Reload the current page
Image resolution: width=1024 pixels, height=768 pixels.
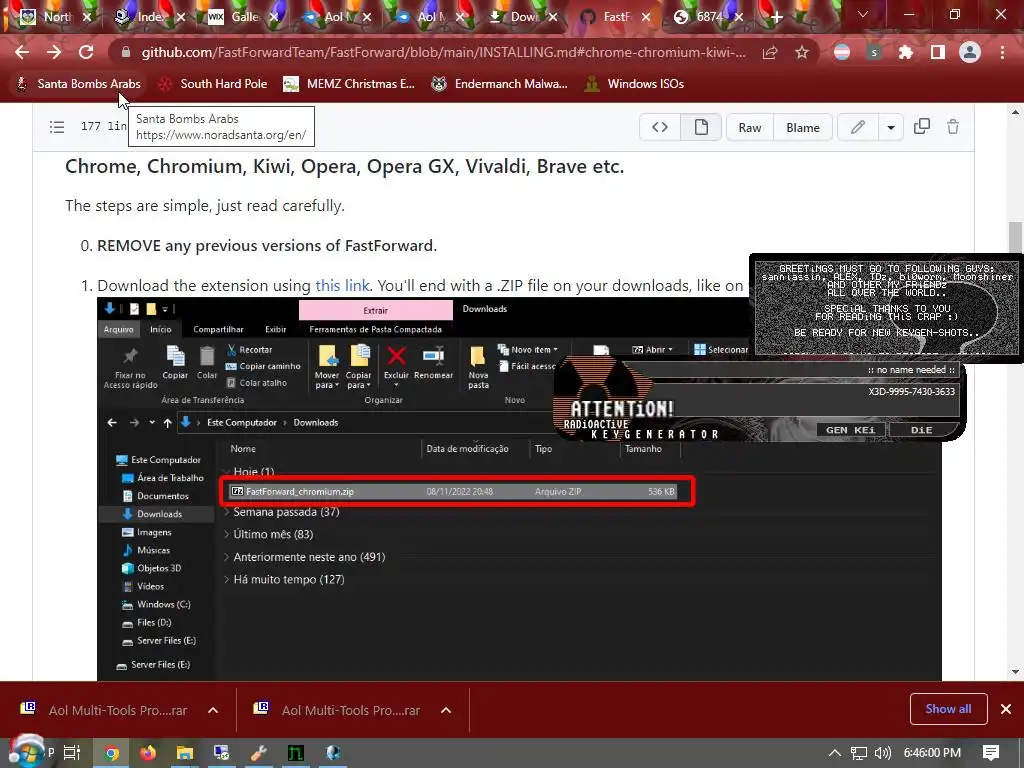pos(86,52)
